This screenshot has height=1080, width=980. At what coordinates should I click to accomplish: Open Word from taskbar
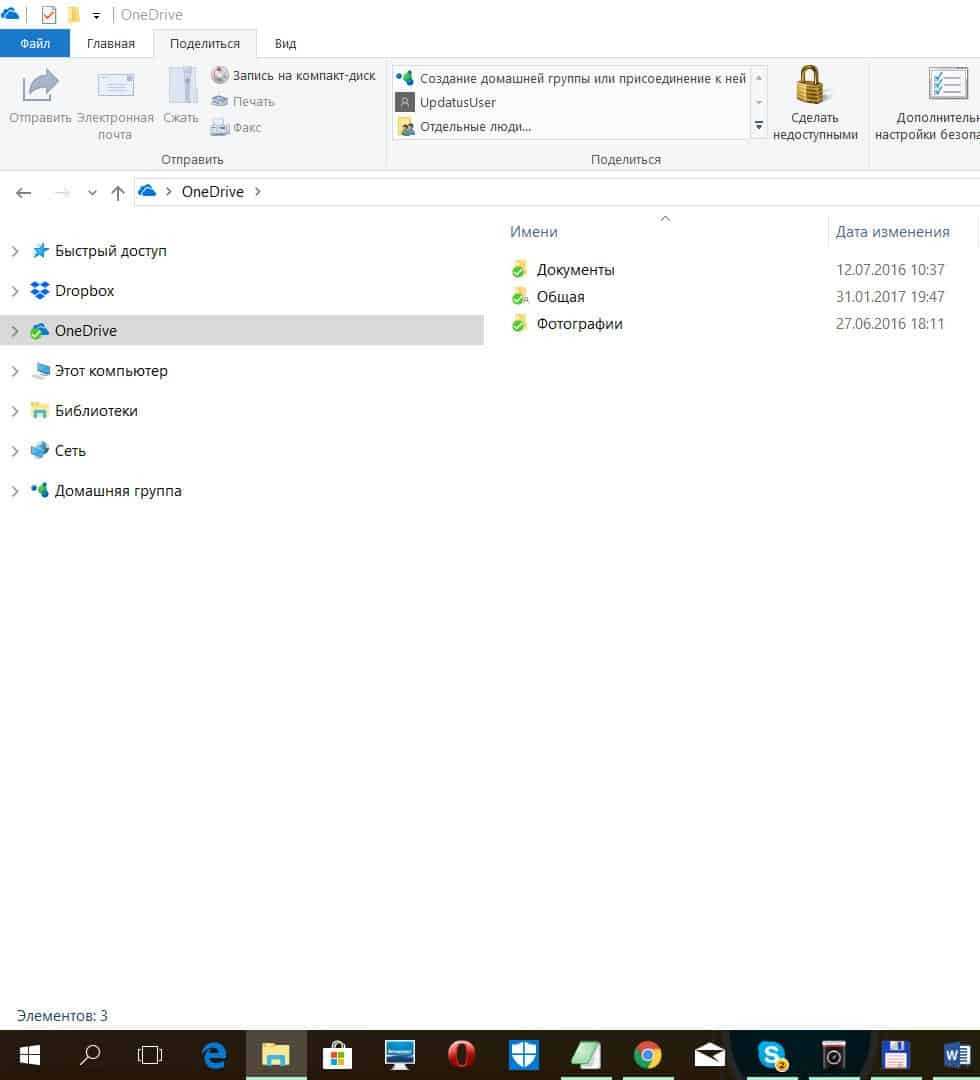coord(957,1055)
